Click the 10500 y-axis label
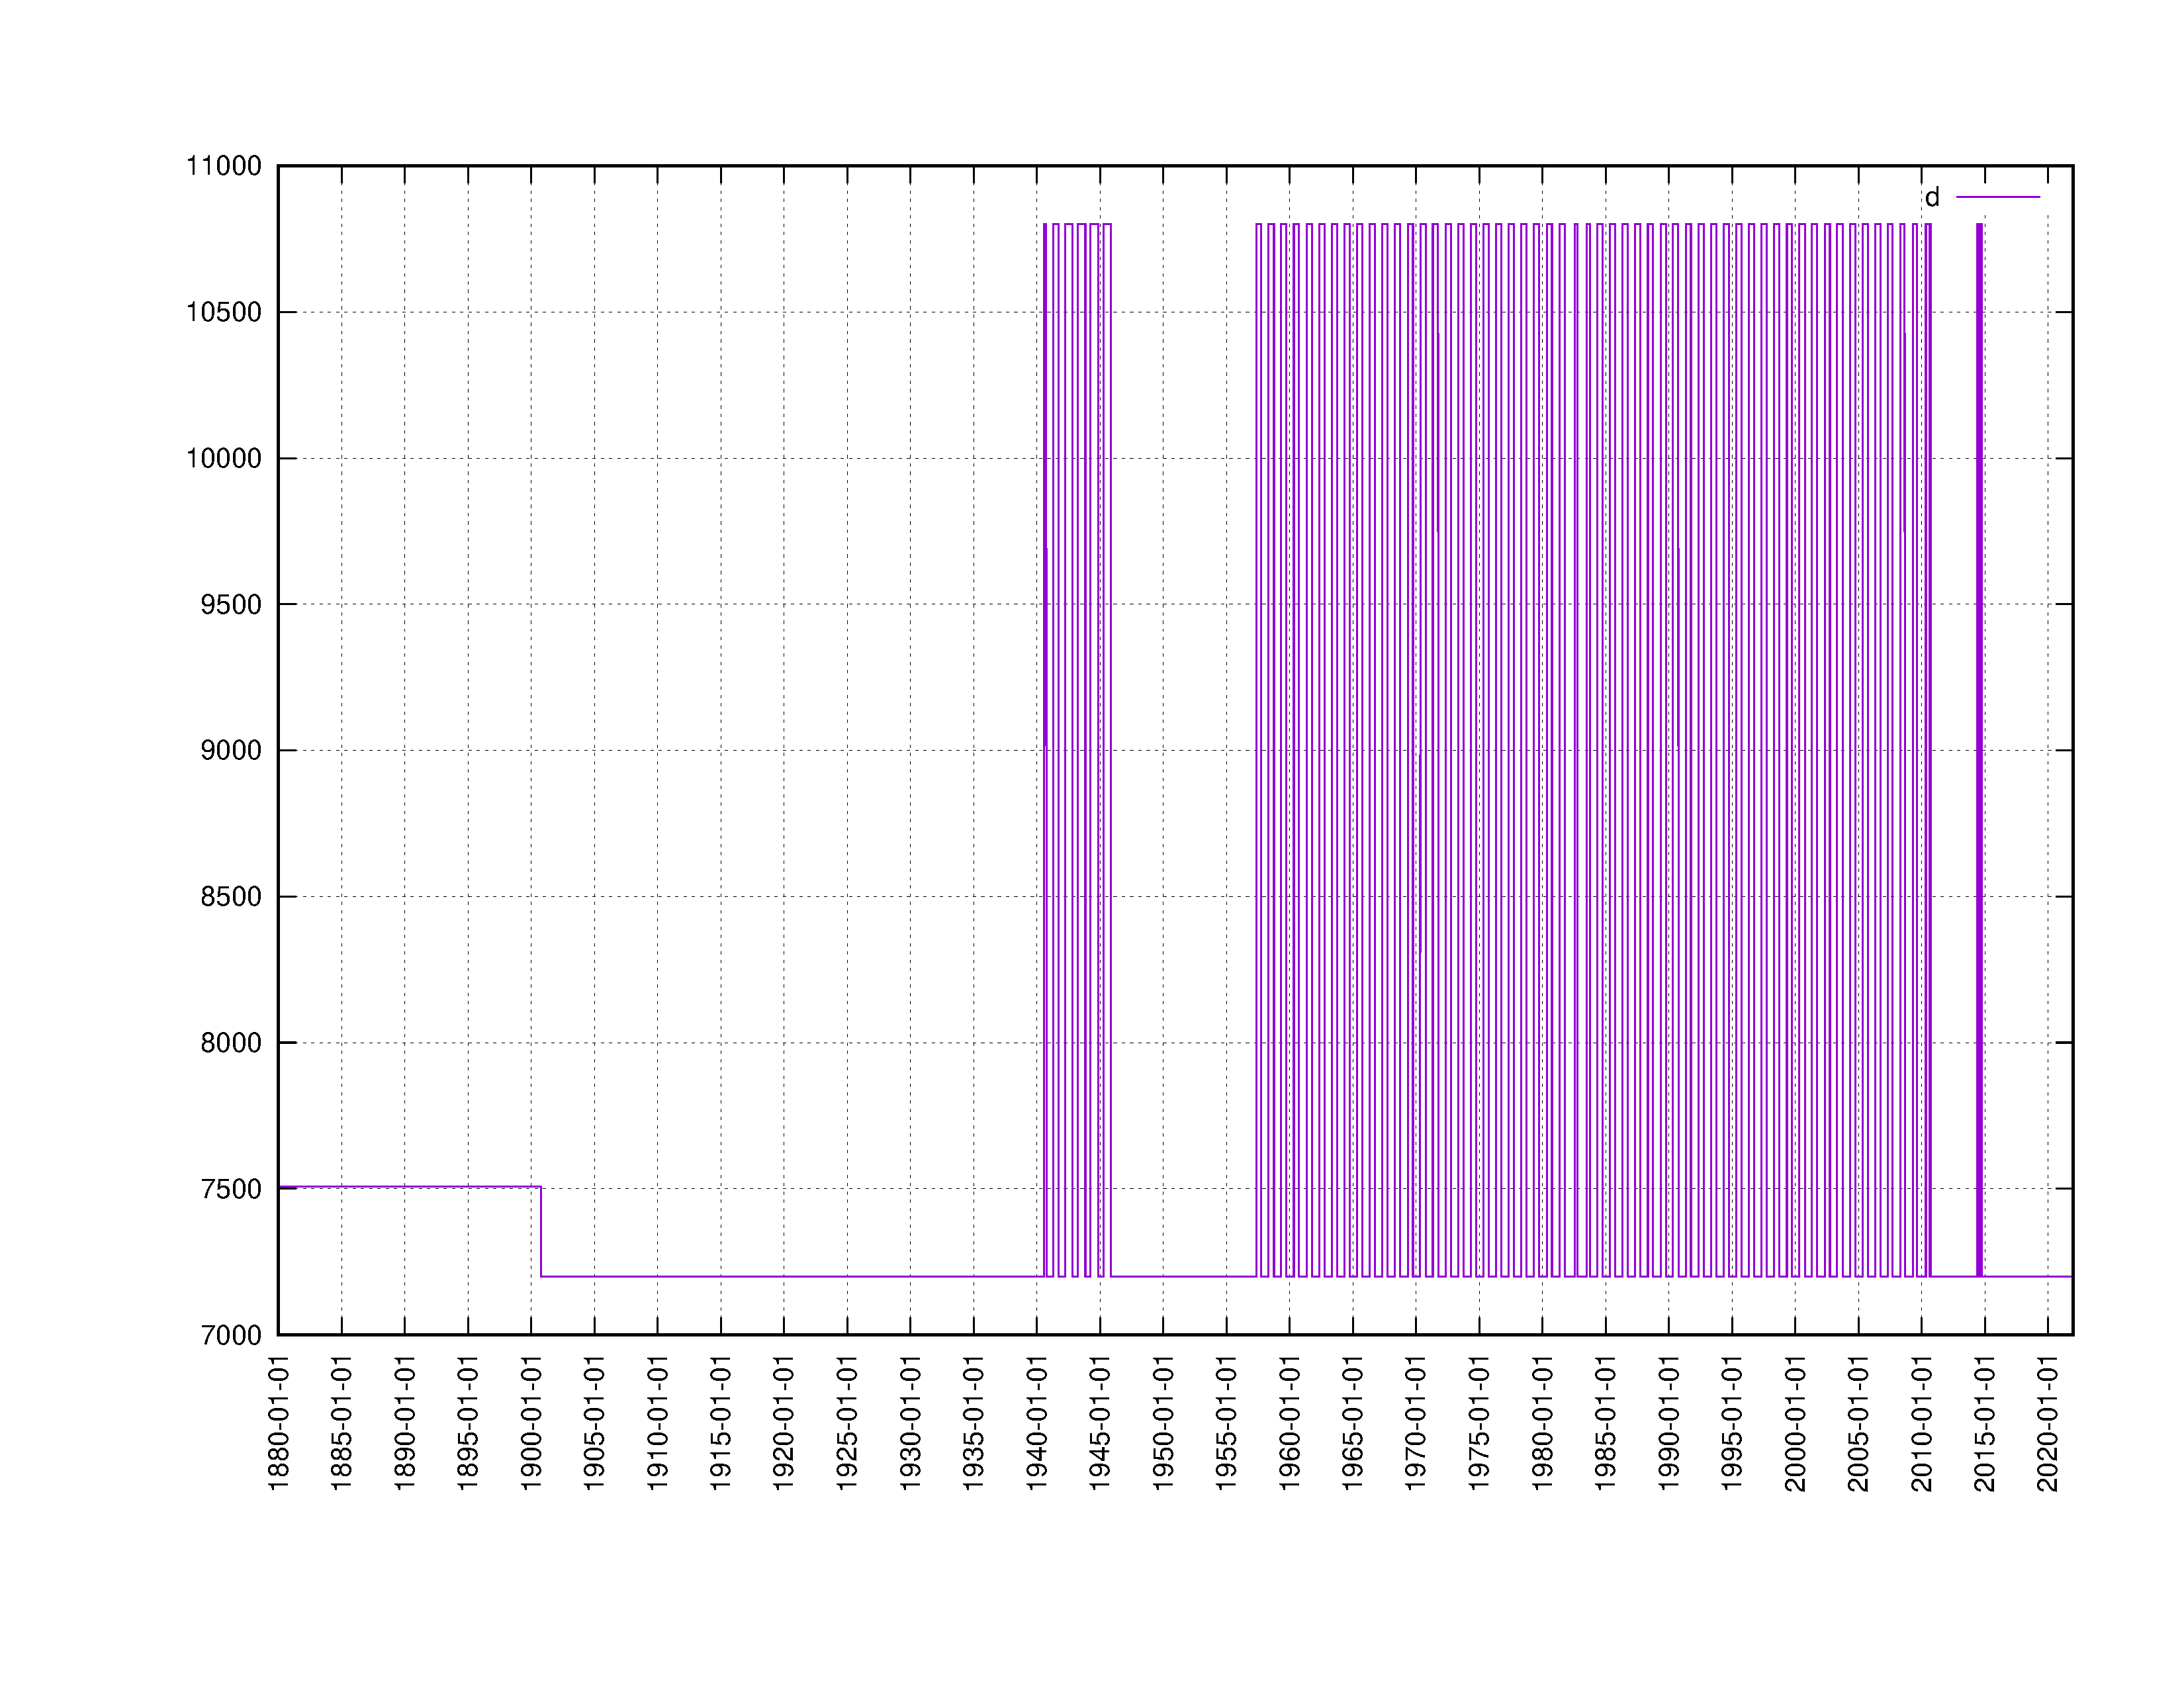Image resolution: width=2184 pixels, height=1688 pixels. coord(224,312)
